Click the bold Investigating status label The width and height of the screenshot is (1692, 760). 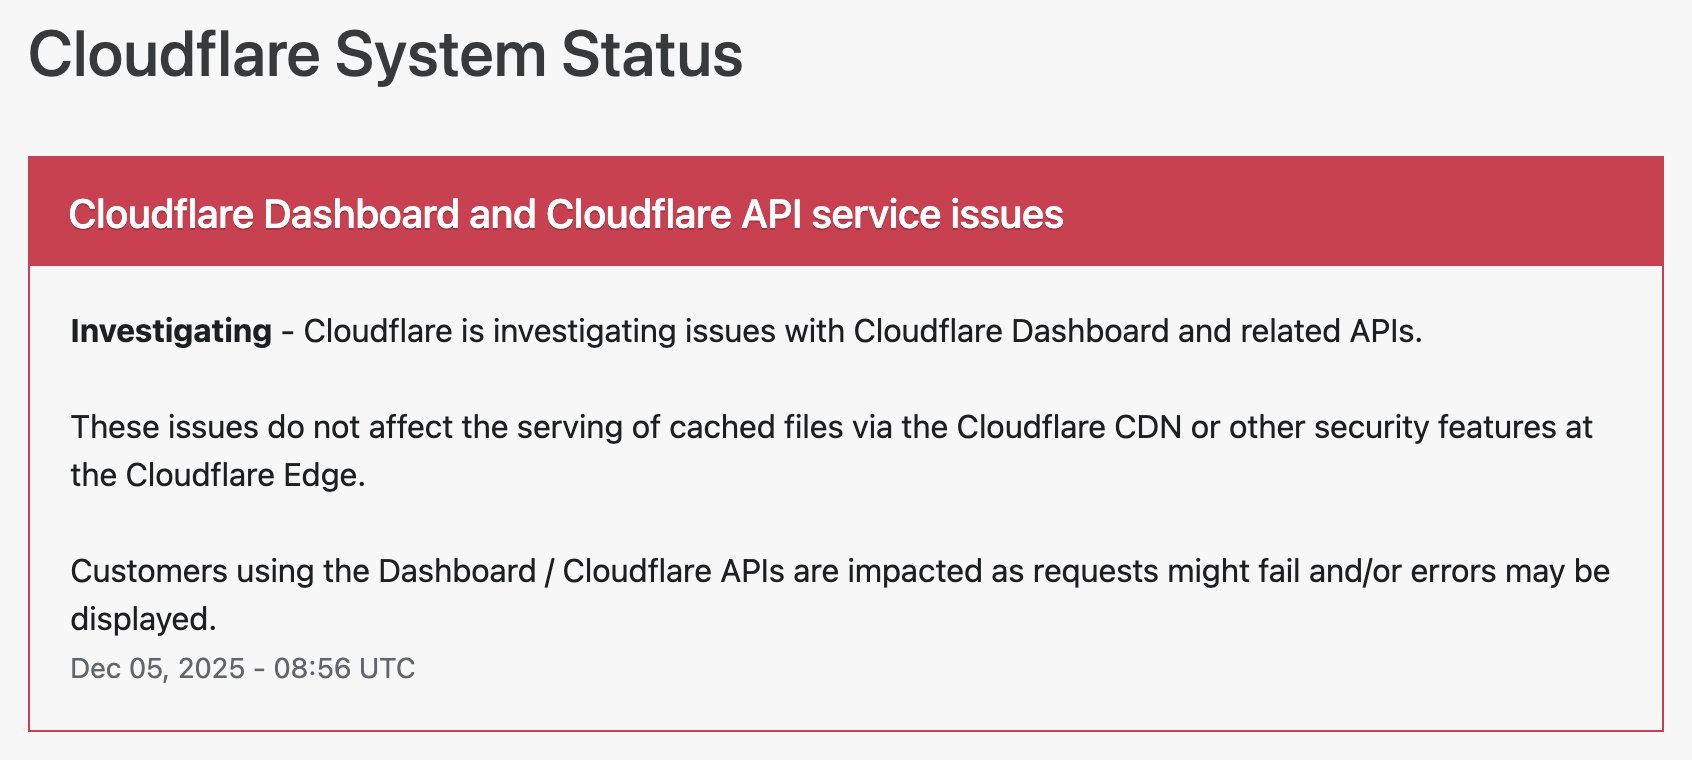[171, 331]
